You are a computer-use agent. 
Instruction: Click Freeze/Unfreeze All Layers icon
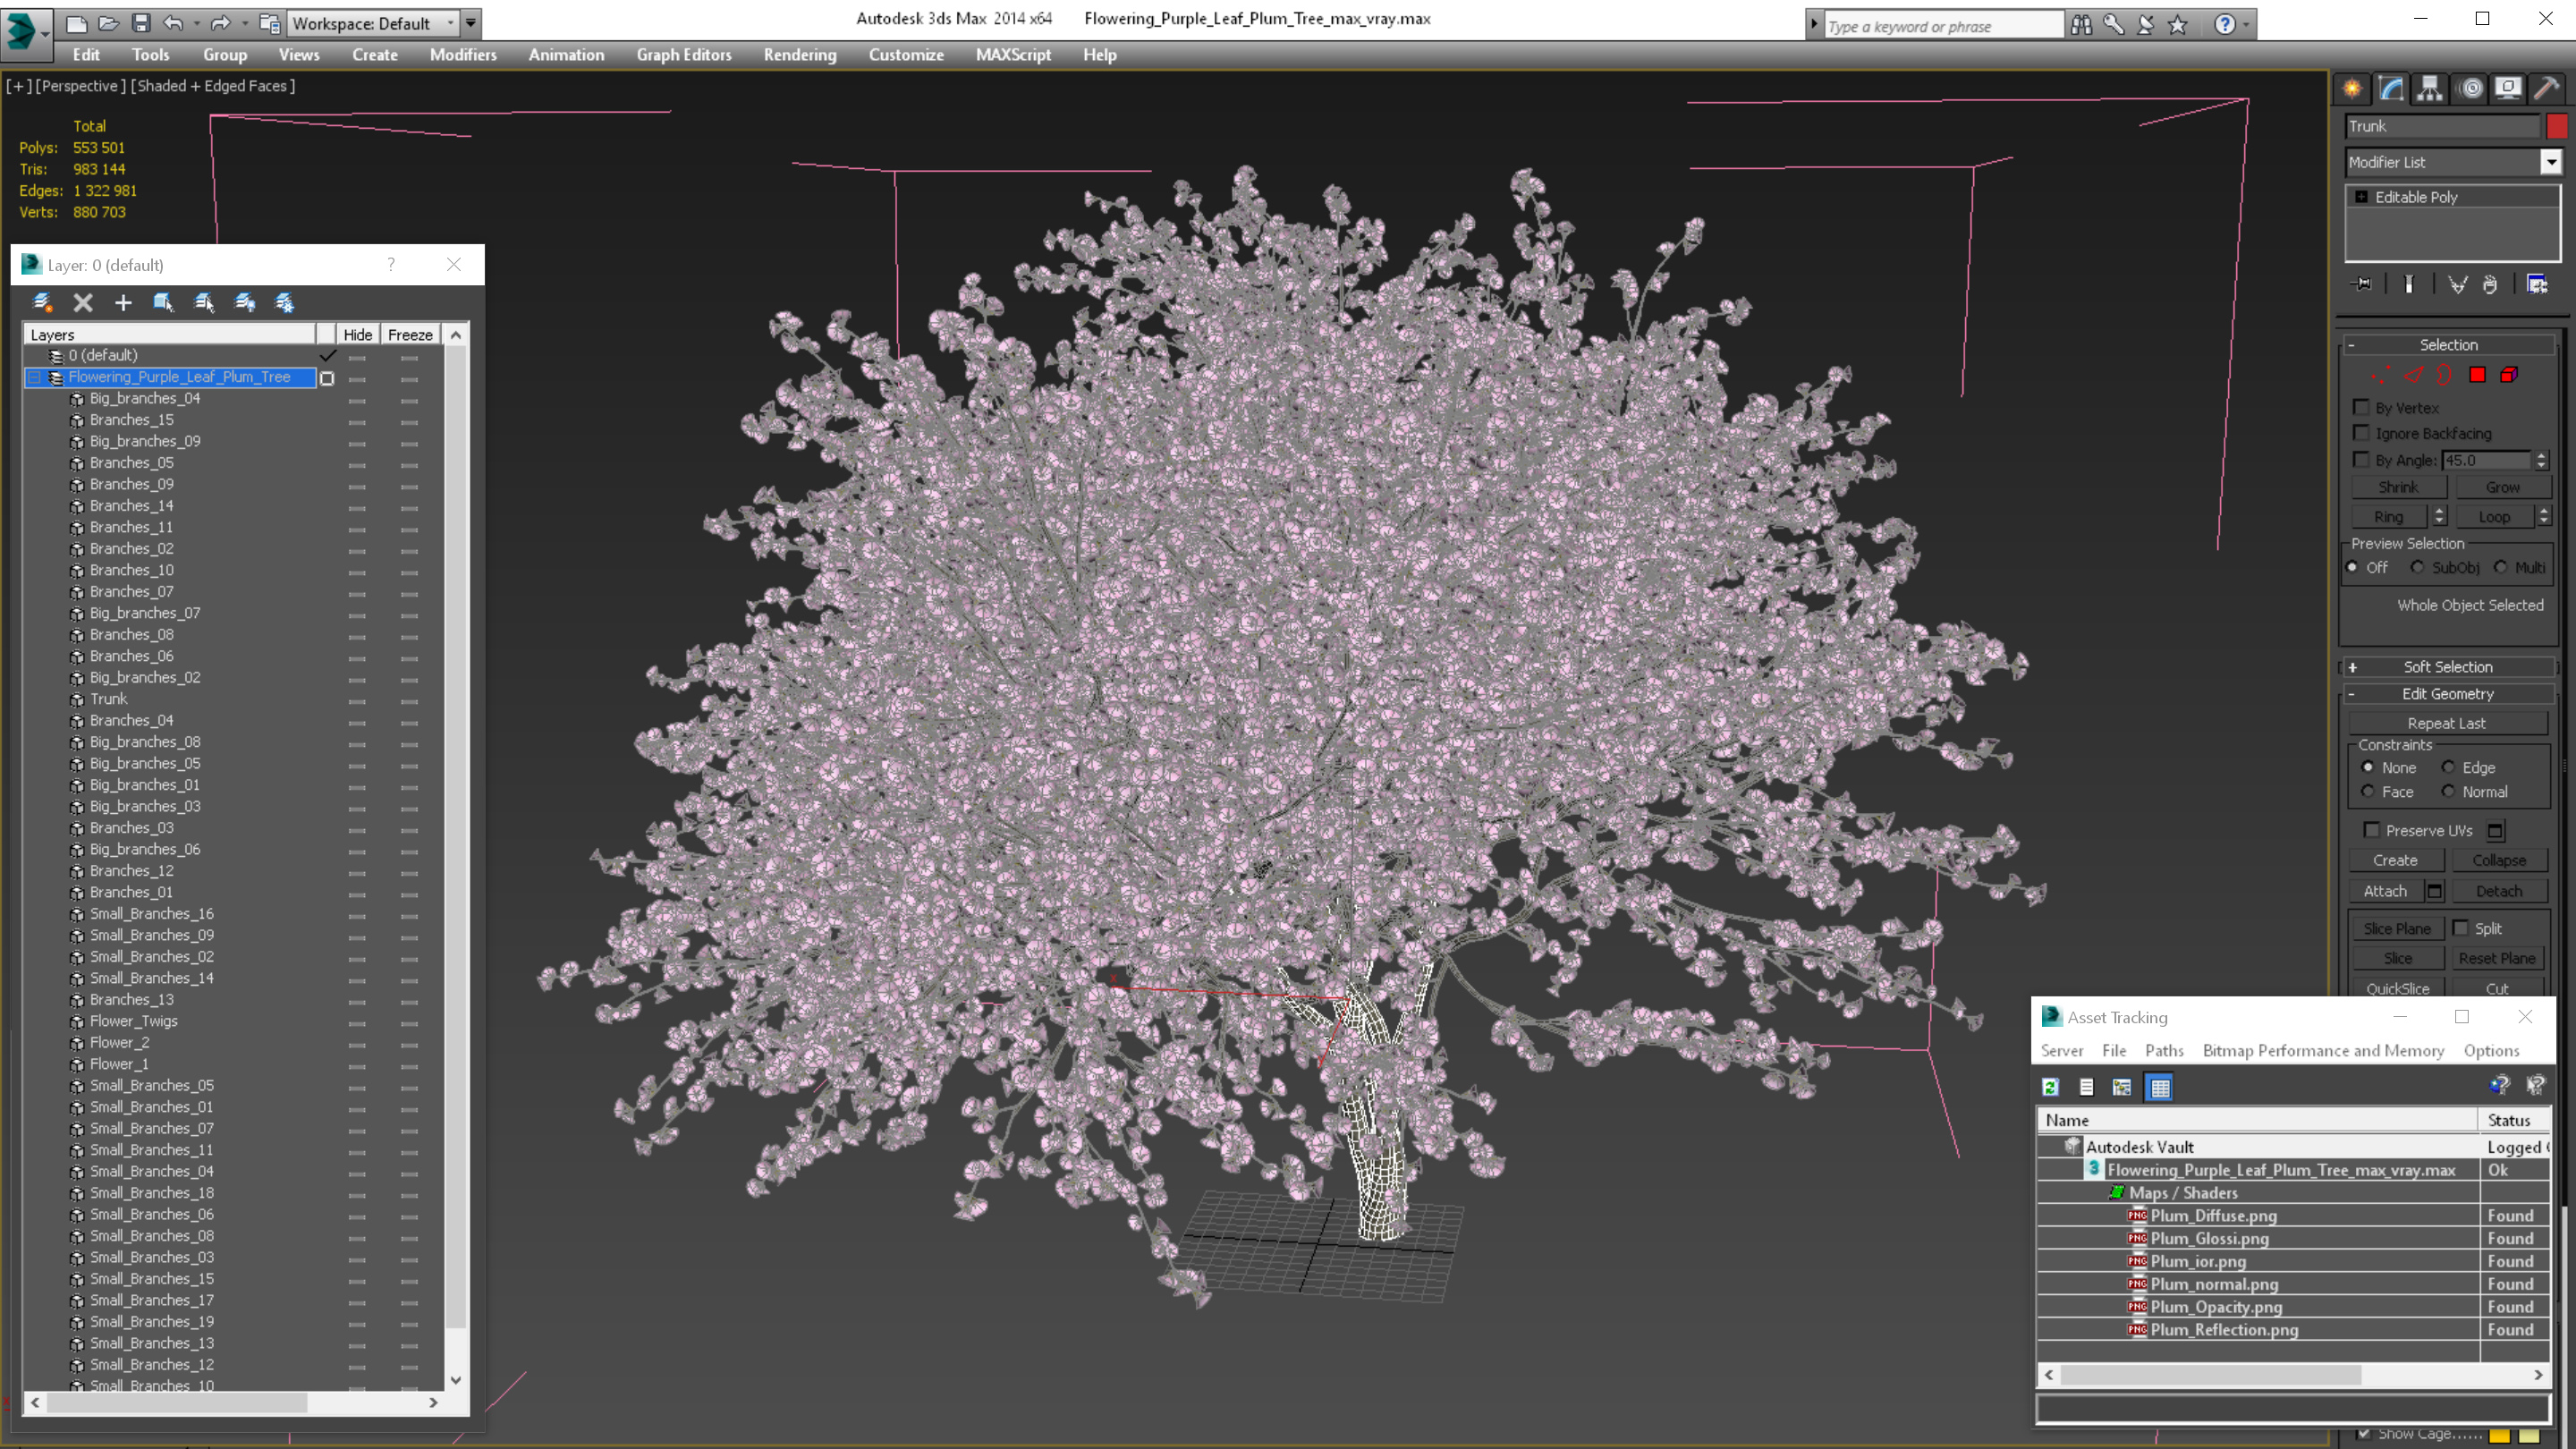[x=284, y=302]
